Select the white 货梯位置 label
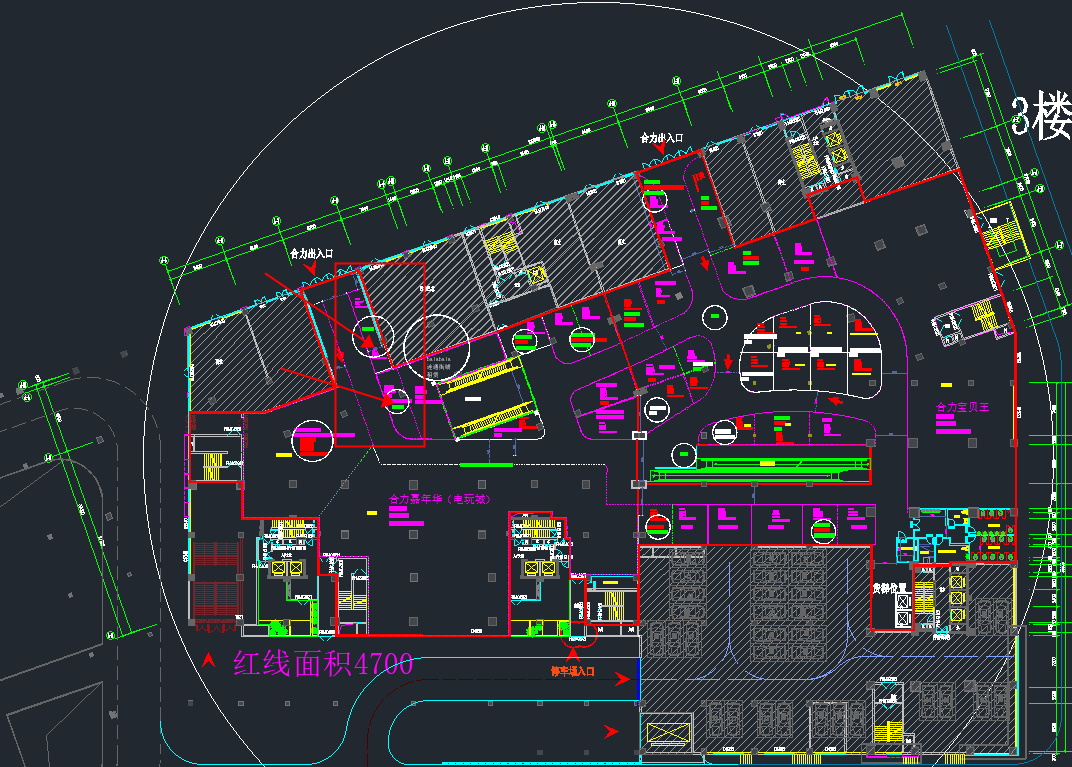1072x767 pixels. pos(890,588)
